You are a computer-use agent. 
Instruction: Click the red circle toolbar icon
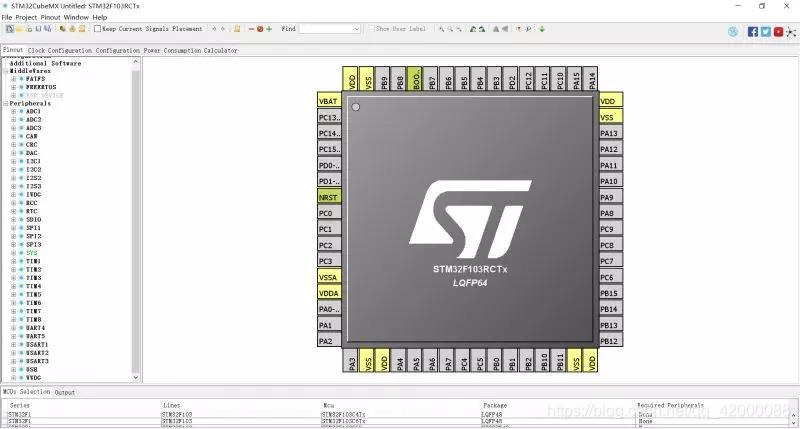pos(260,29)
